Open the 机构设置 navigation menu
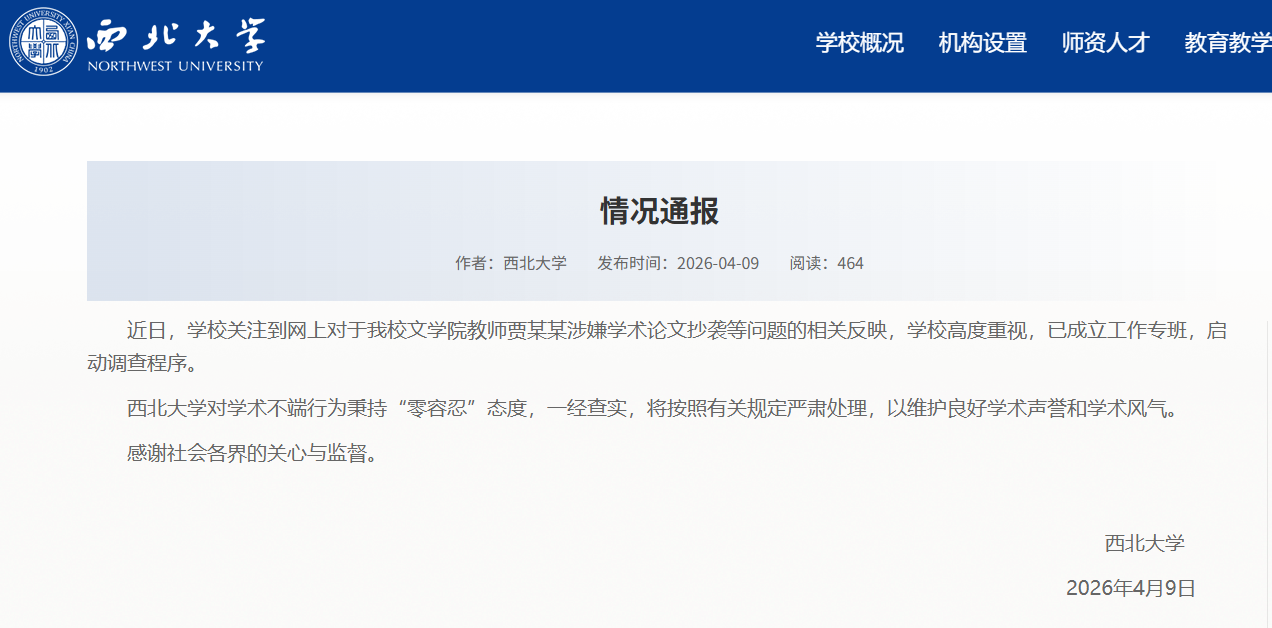 pos(982,43)
